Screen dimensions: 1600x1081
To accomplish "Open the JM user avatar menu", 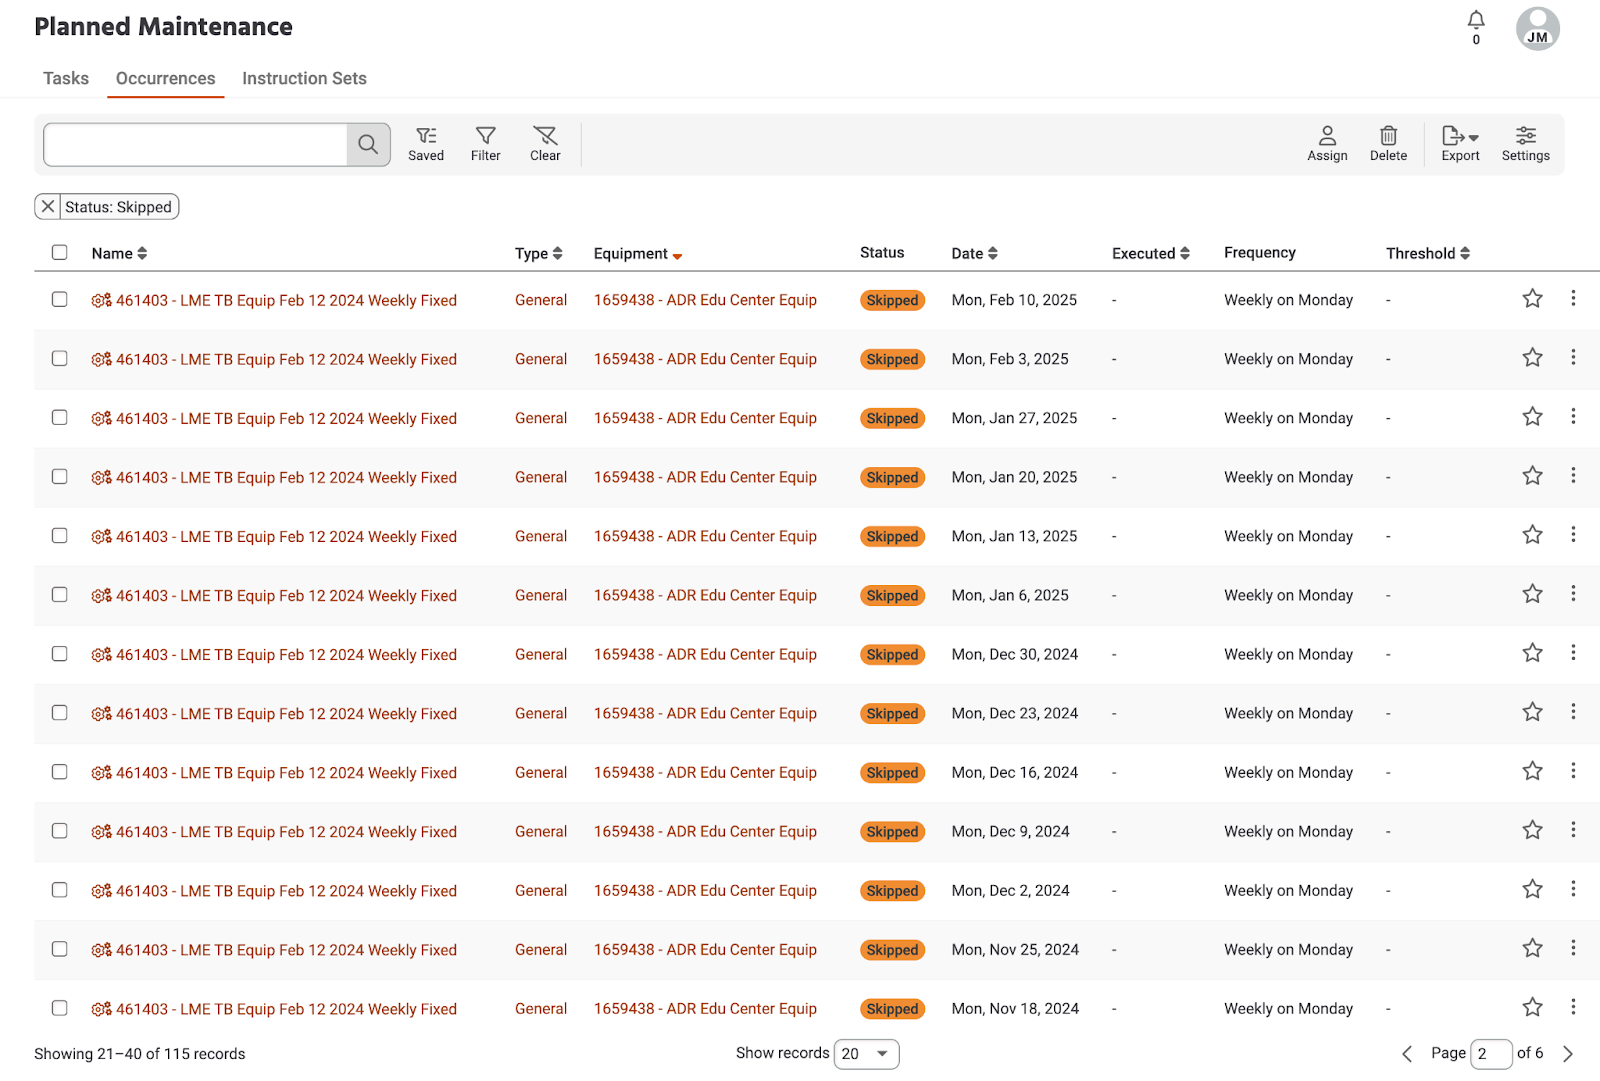I will pyautogui.click(x=1537, y=29).
